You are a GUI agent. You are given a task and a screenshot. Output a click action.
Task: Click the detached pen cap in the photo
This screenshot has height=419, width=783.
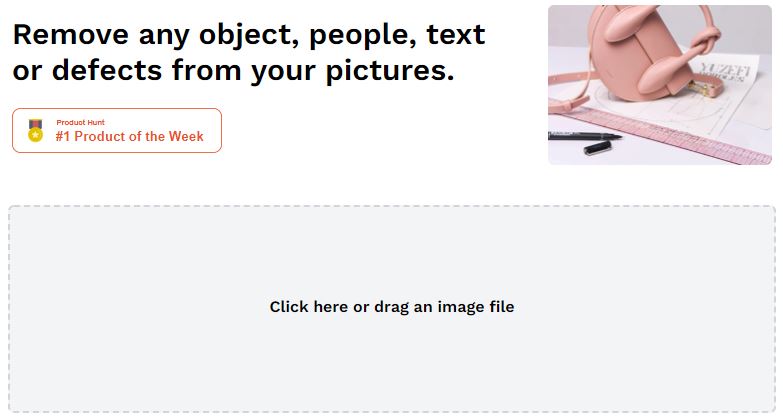tap(597, 148)
